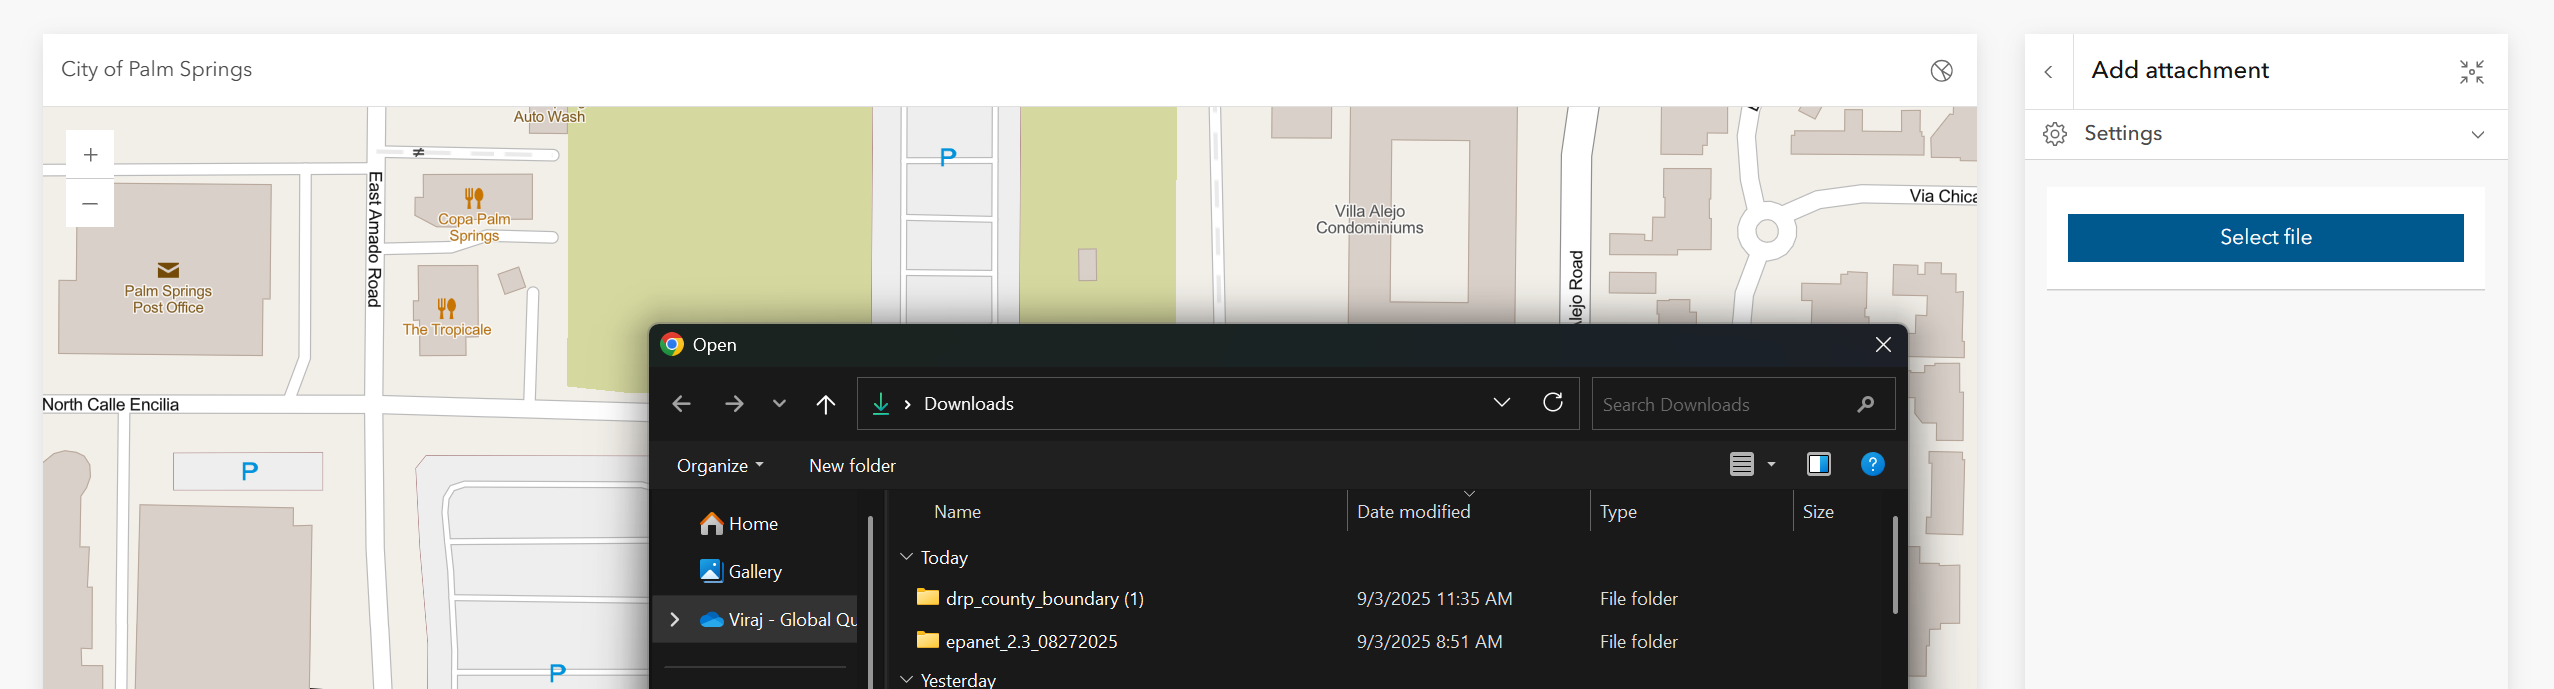Click the navigation pane scrollbar
Viewport: 2554px width, 689px height.
tap(870, 600)
